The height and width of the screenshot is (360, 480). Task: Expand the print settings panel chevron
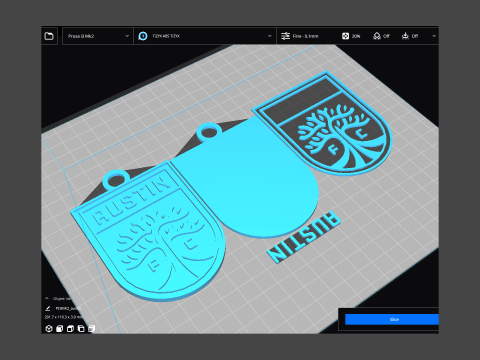click(434, 36)
